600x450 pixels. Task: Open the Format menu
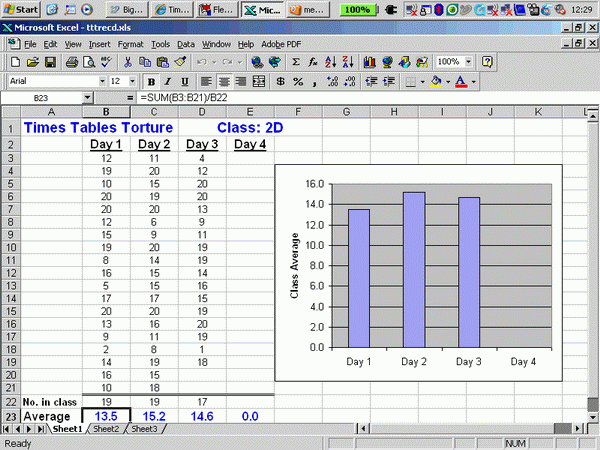pos(130,44)
